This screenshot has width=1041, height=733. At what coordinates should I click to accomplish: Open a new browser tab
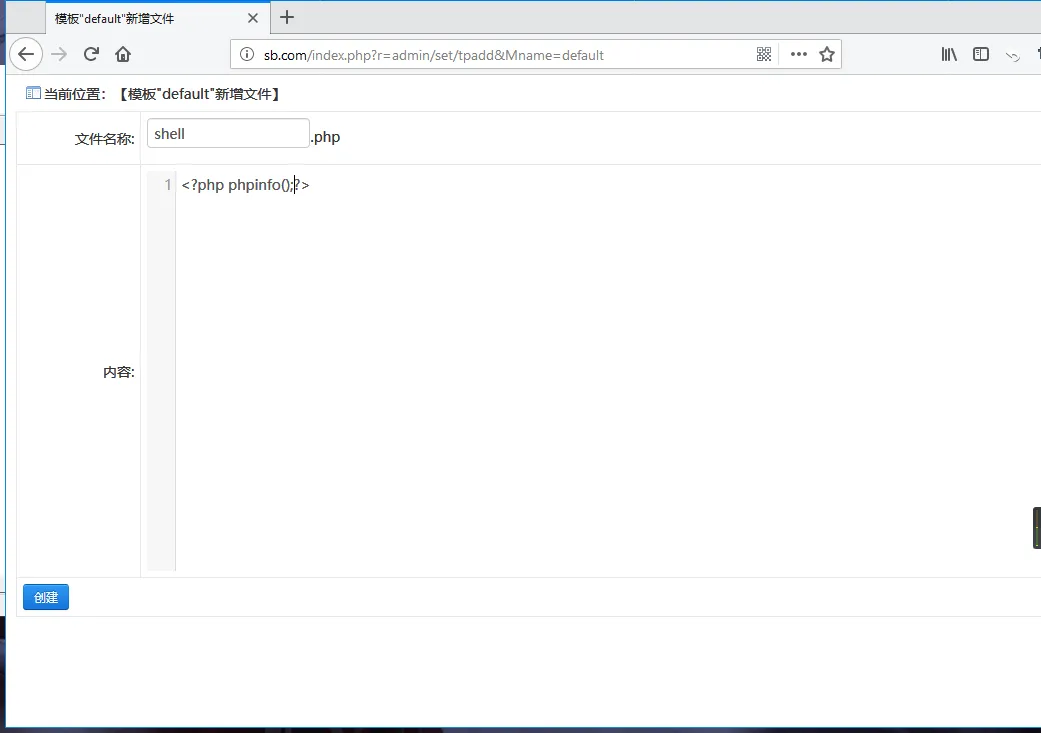(287, 17)
